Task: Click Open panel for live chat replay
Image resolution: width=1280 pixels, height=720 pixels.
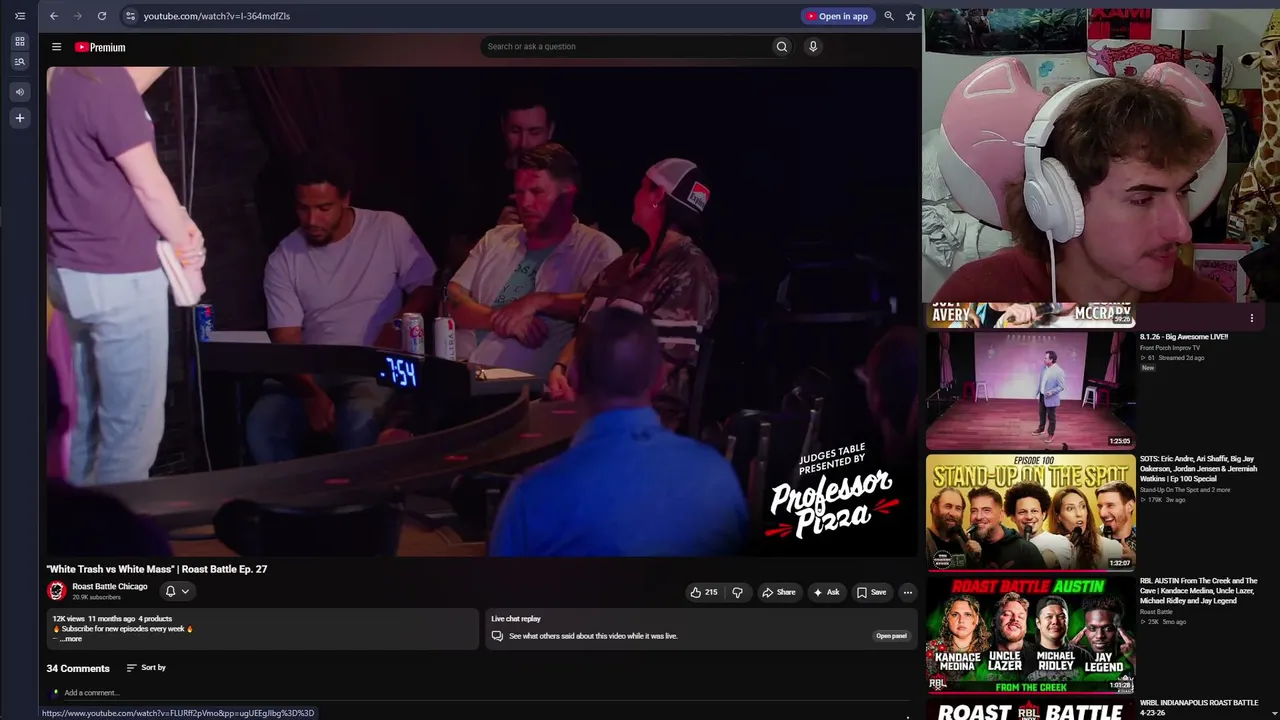Action: 891,636
